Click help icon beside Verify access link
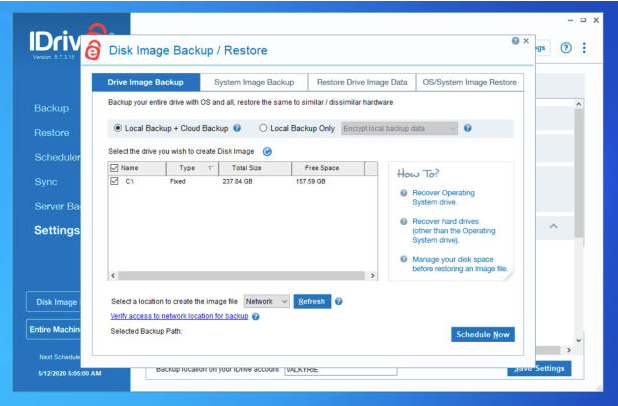 (256, 317)
